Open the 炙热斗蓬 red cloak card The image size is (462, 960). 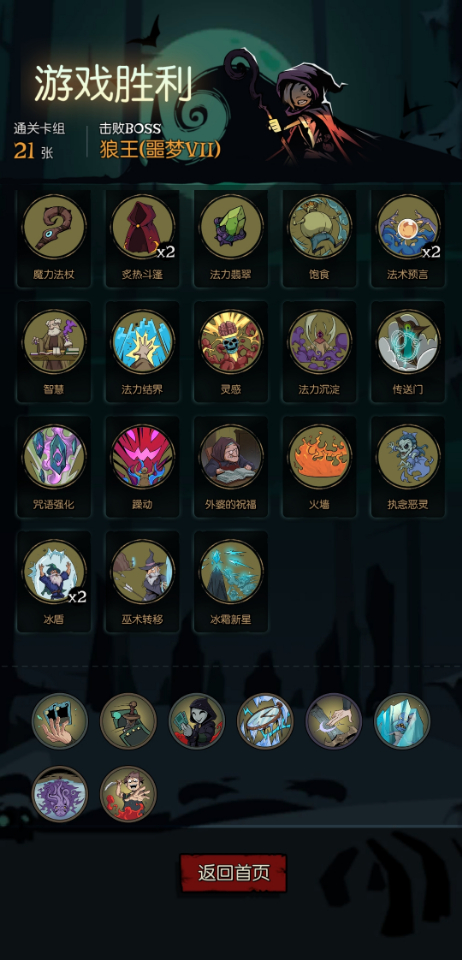click(x=143, y=227)
